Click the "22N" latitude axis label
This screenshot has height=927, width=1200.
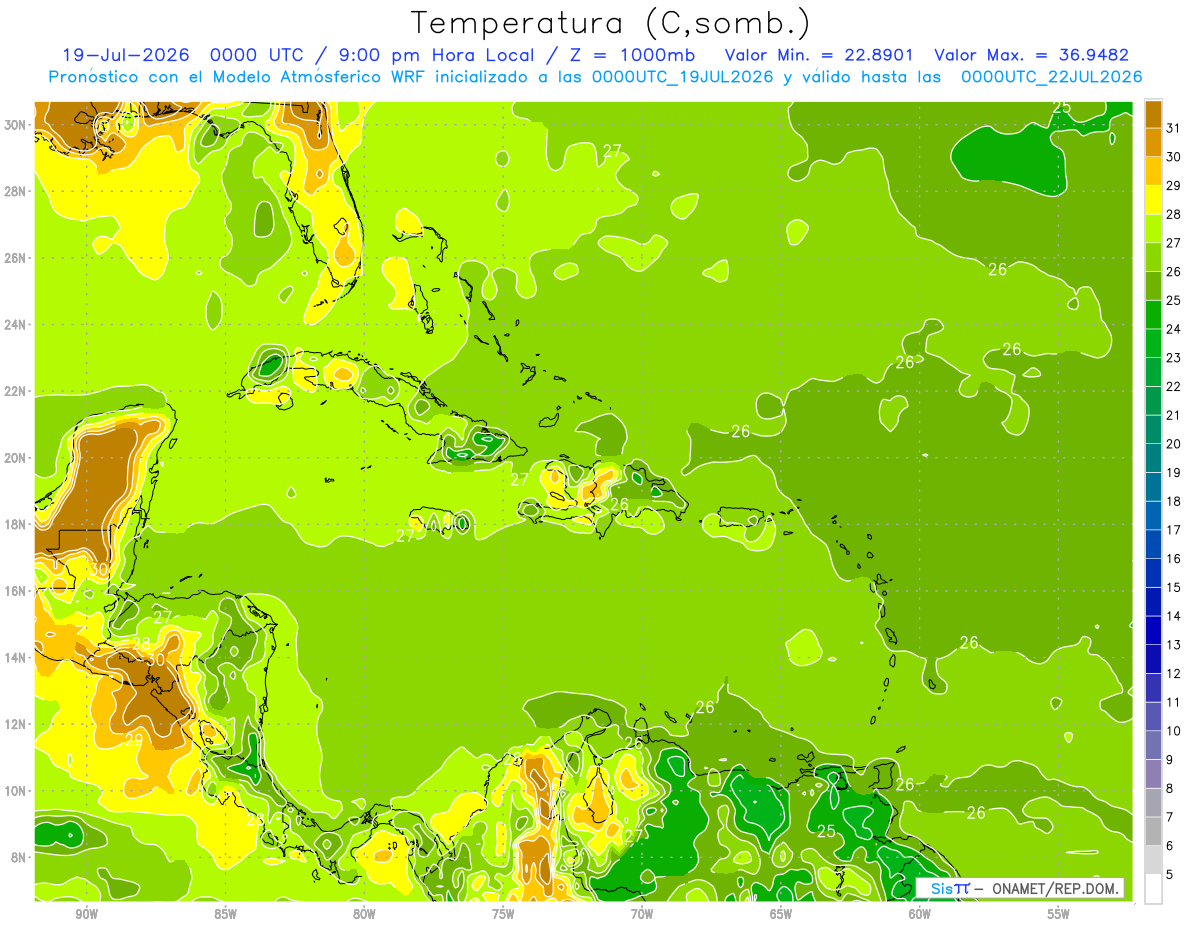(16, 391)
